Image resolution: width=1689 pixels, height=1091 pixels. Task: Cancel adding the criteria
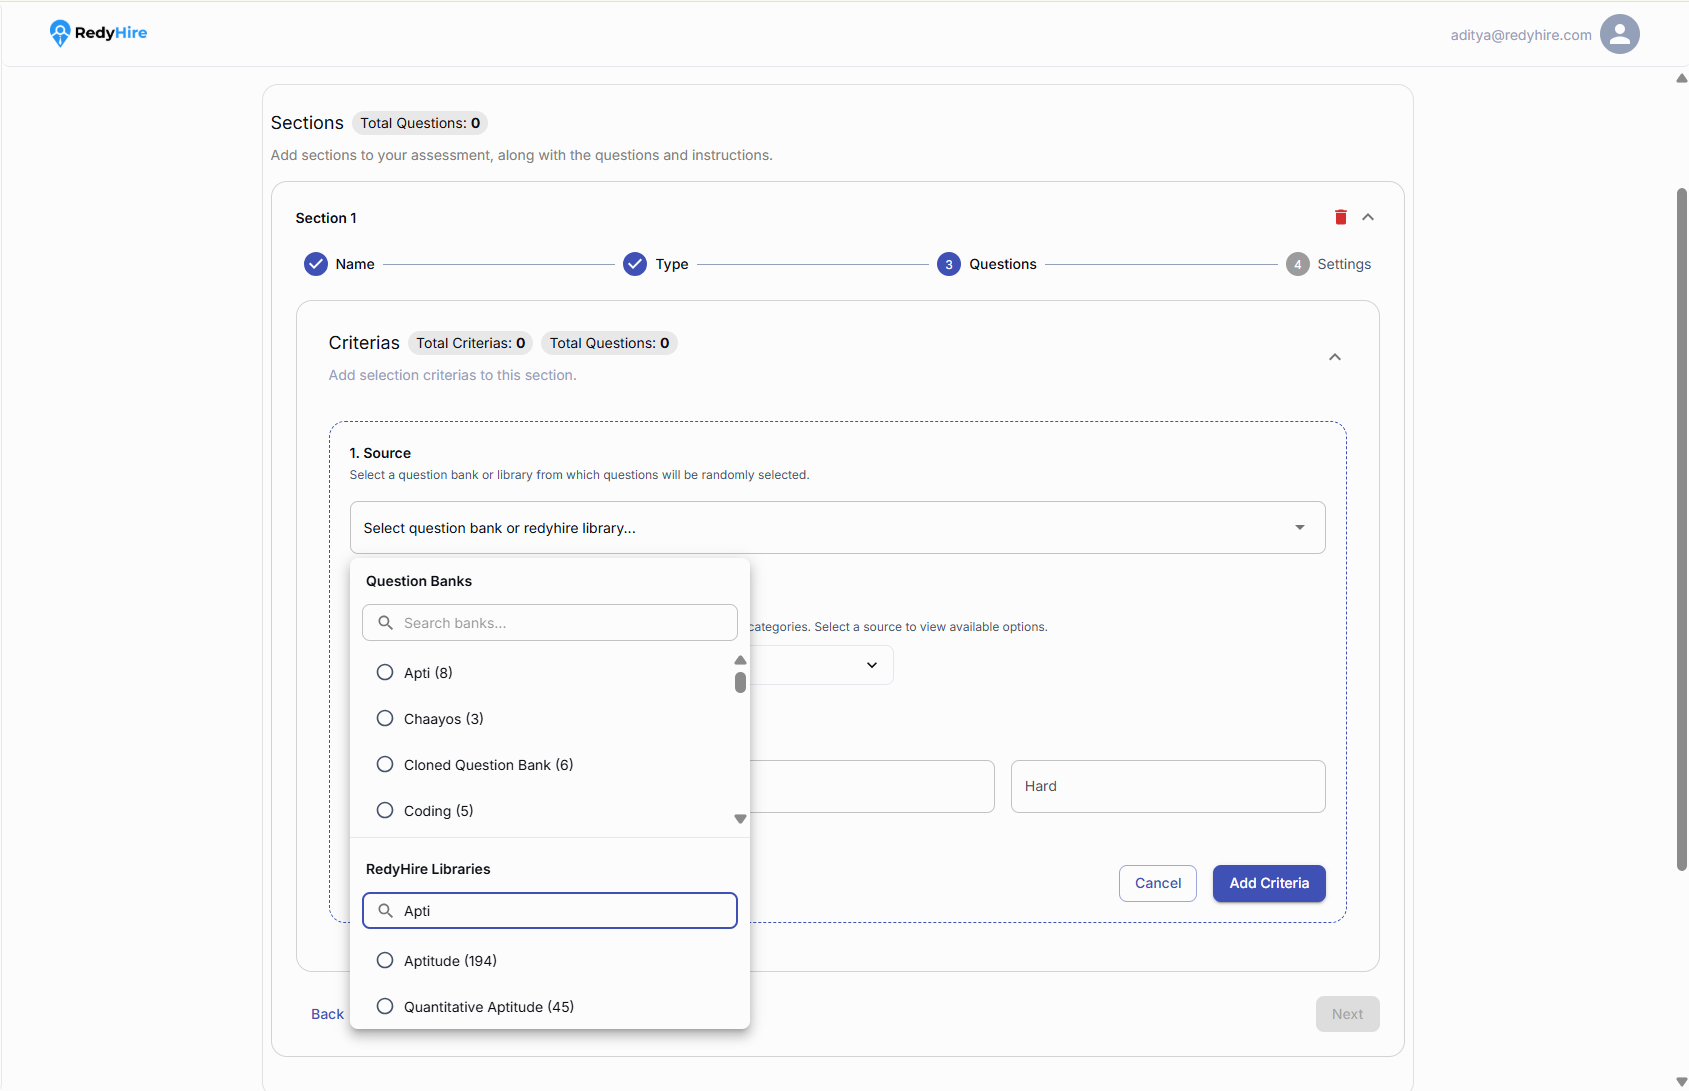(x=1158, y=883)
